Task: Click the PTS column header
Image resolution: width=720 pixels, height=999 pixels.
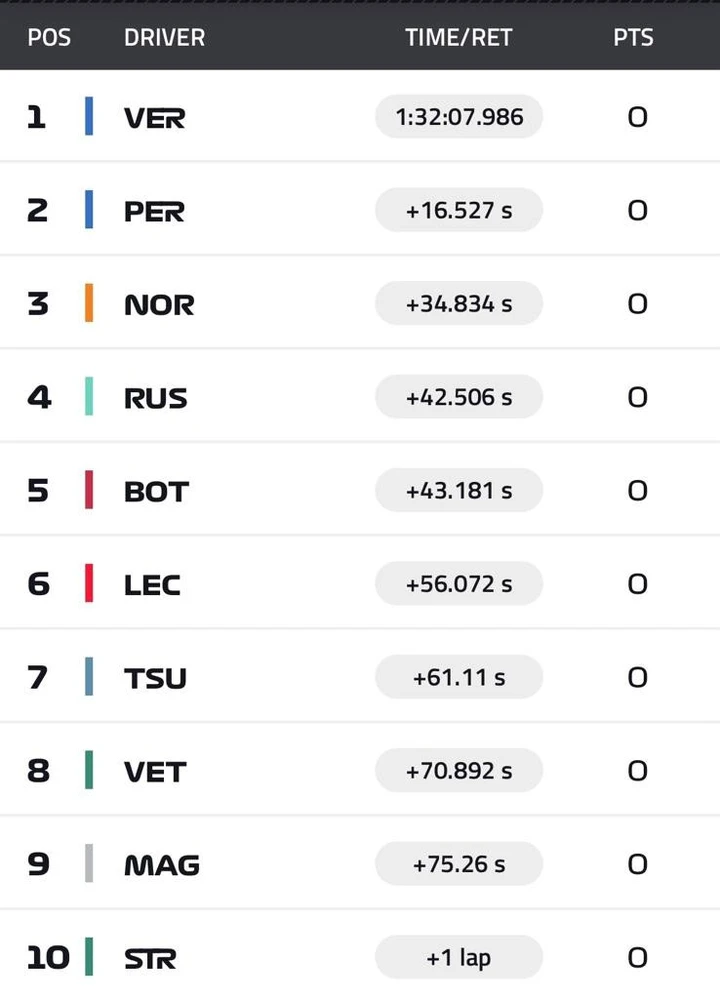Action: (633, 38)
